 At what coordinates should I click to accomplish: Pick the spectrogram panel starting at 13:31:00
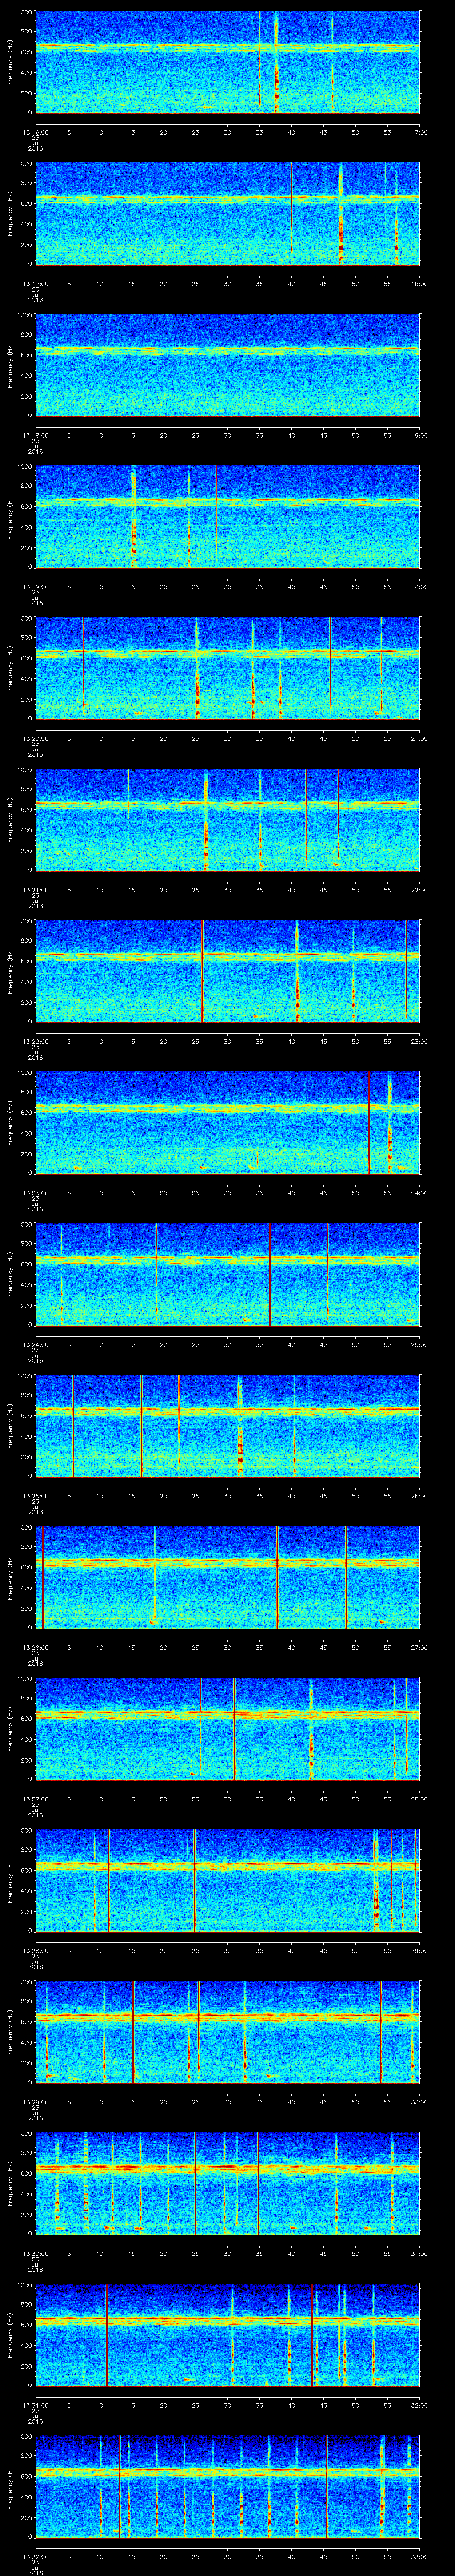228,2334
